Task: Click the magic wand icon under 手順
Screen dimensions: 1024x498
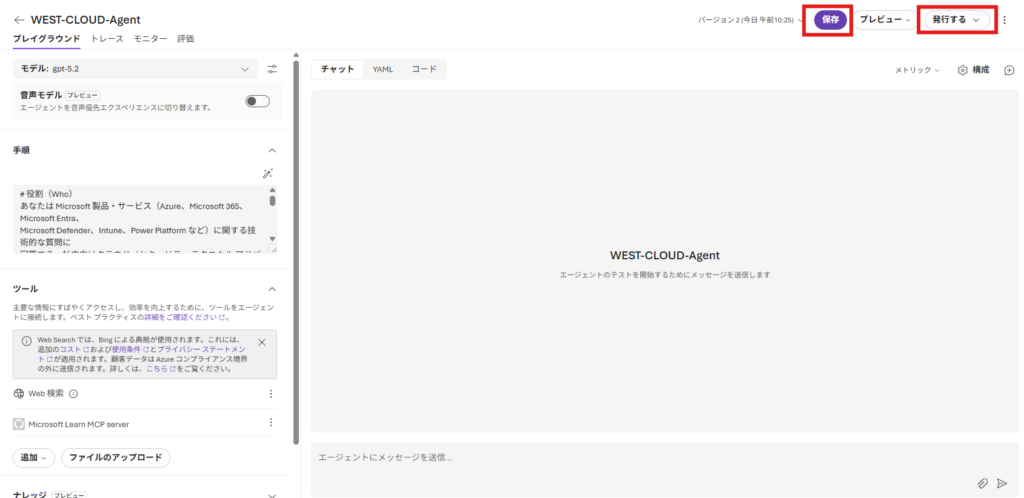Action: pos(267,174)
